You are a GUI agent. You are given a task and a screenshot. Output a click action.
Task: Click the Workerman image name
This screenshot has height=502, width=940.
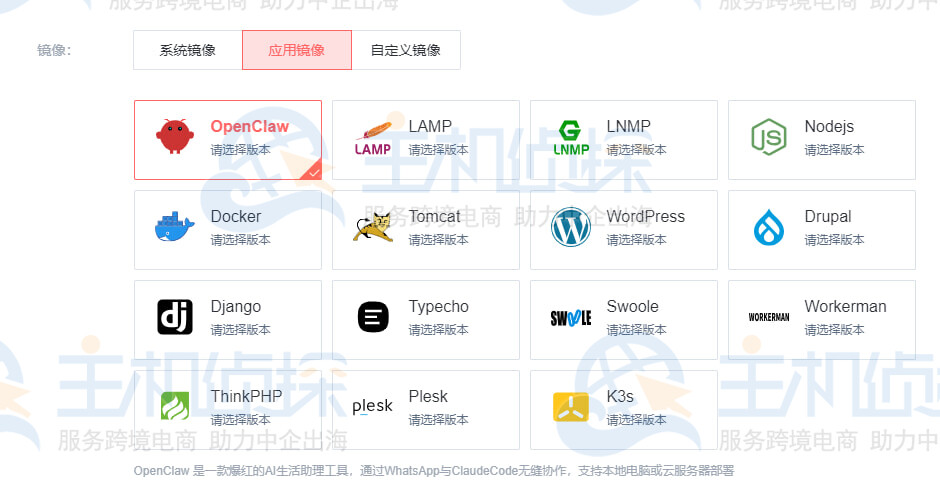coord(845,306)
